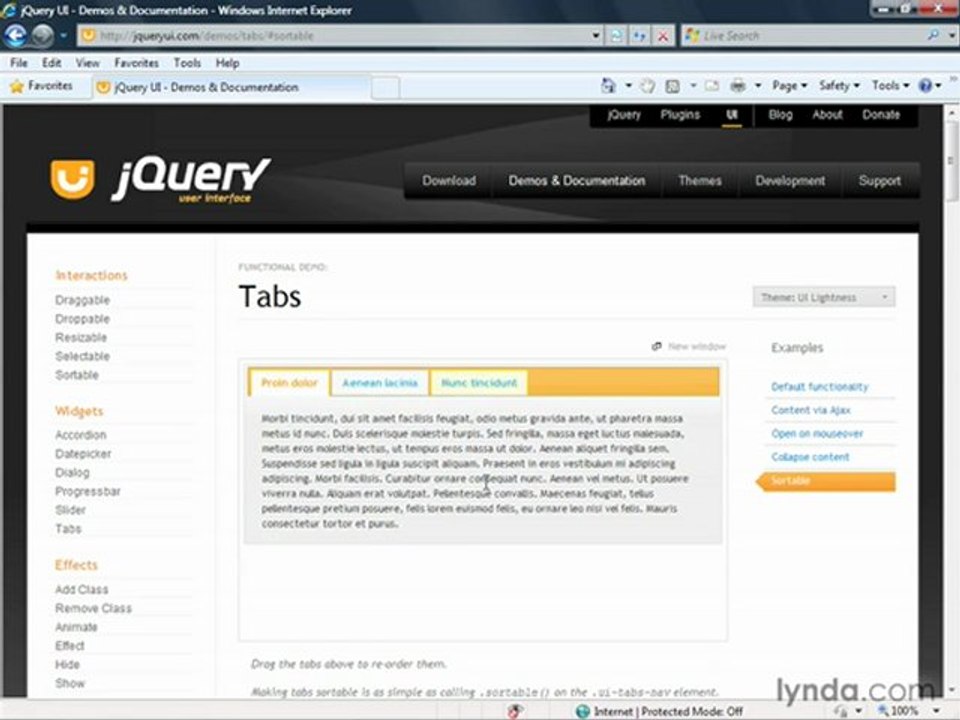The height and width of the screenshot is (720, 960).
Task: Open the Help menu
Action: pos(227,62)
